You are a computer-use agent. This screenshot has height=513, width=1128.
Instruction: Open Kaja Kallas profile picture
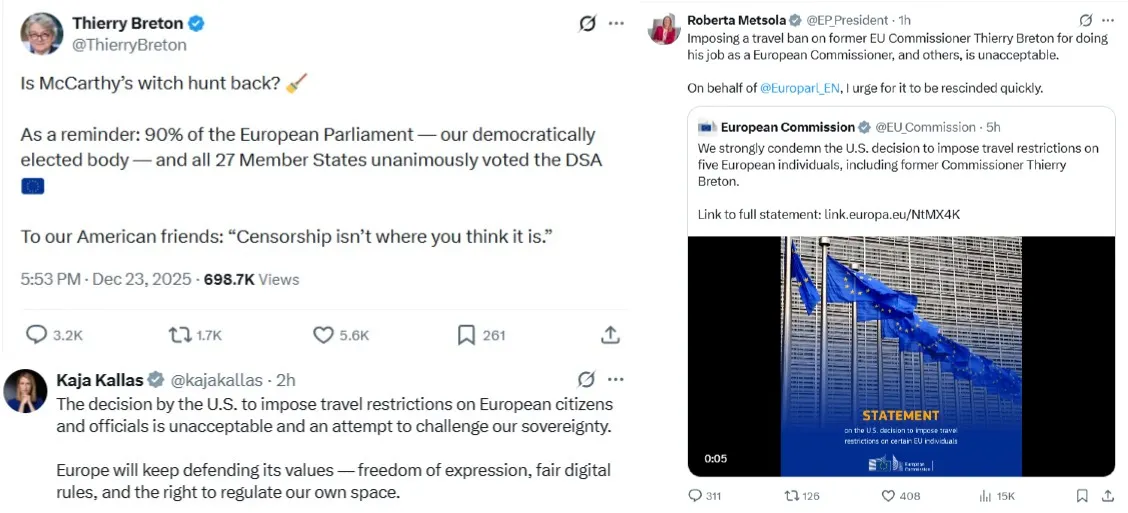tap(25, 391)
